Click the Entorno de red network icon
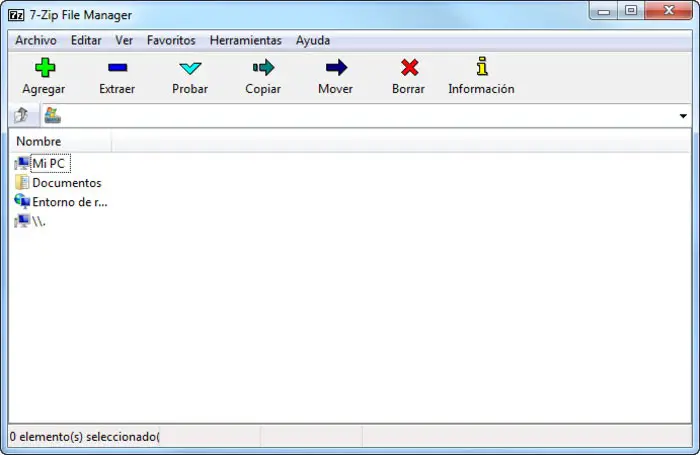 (22, 201)
